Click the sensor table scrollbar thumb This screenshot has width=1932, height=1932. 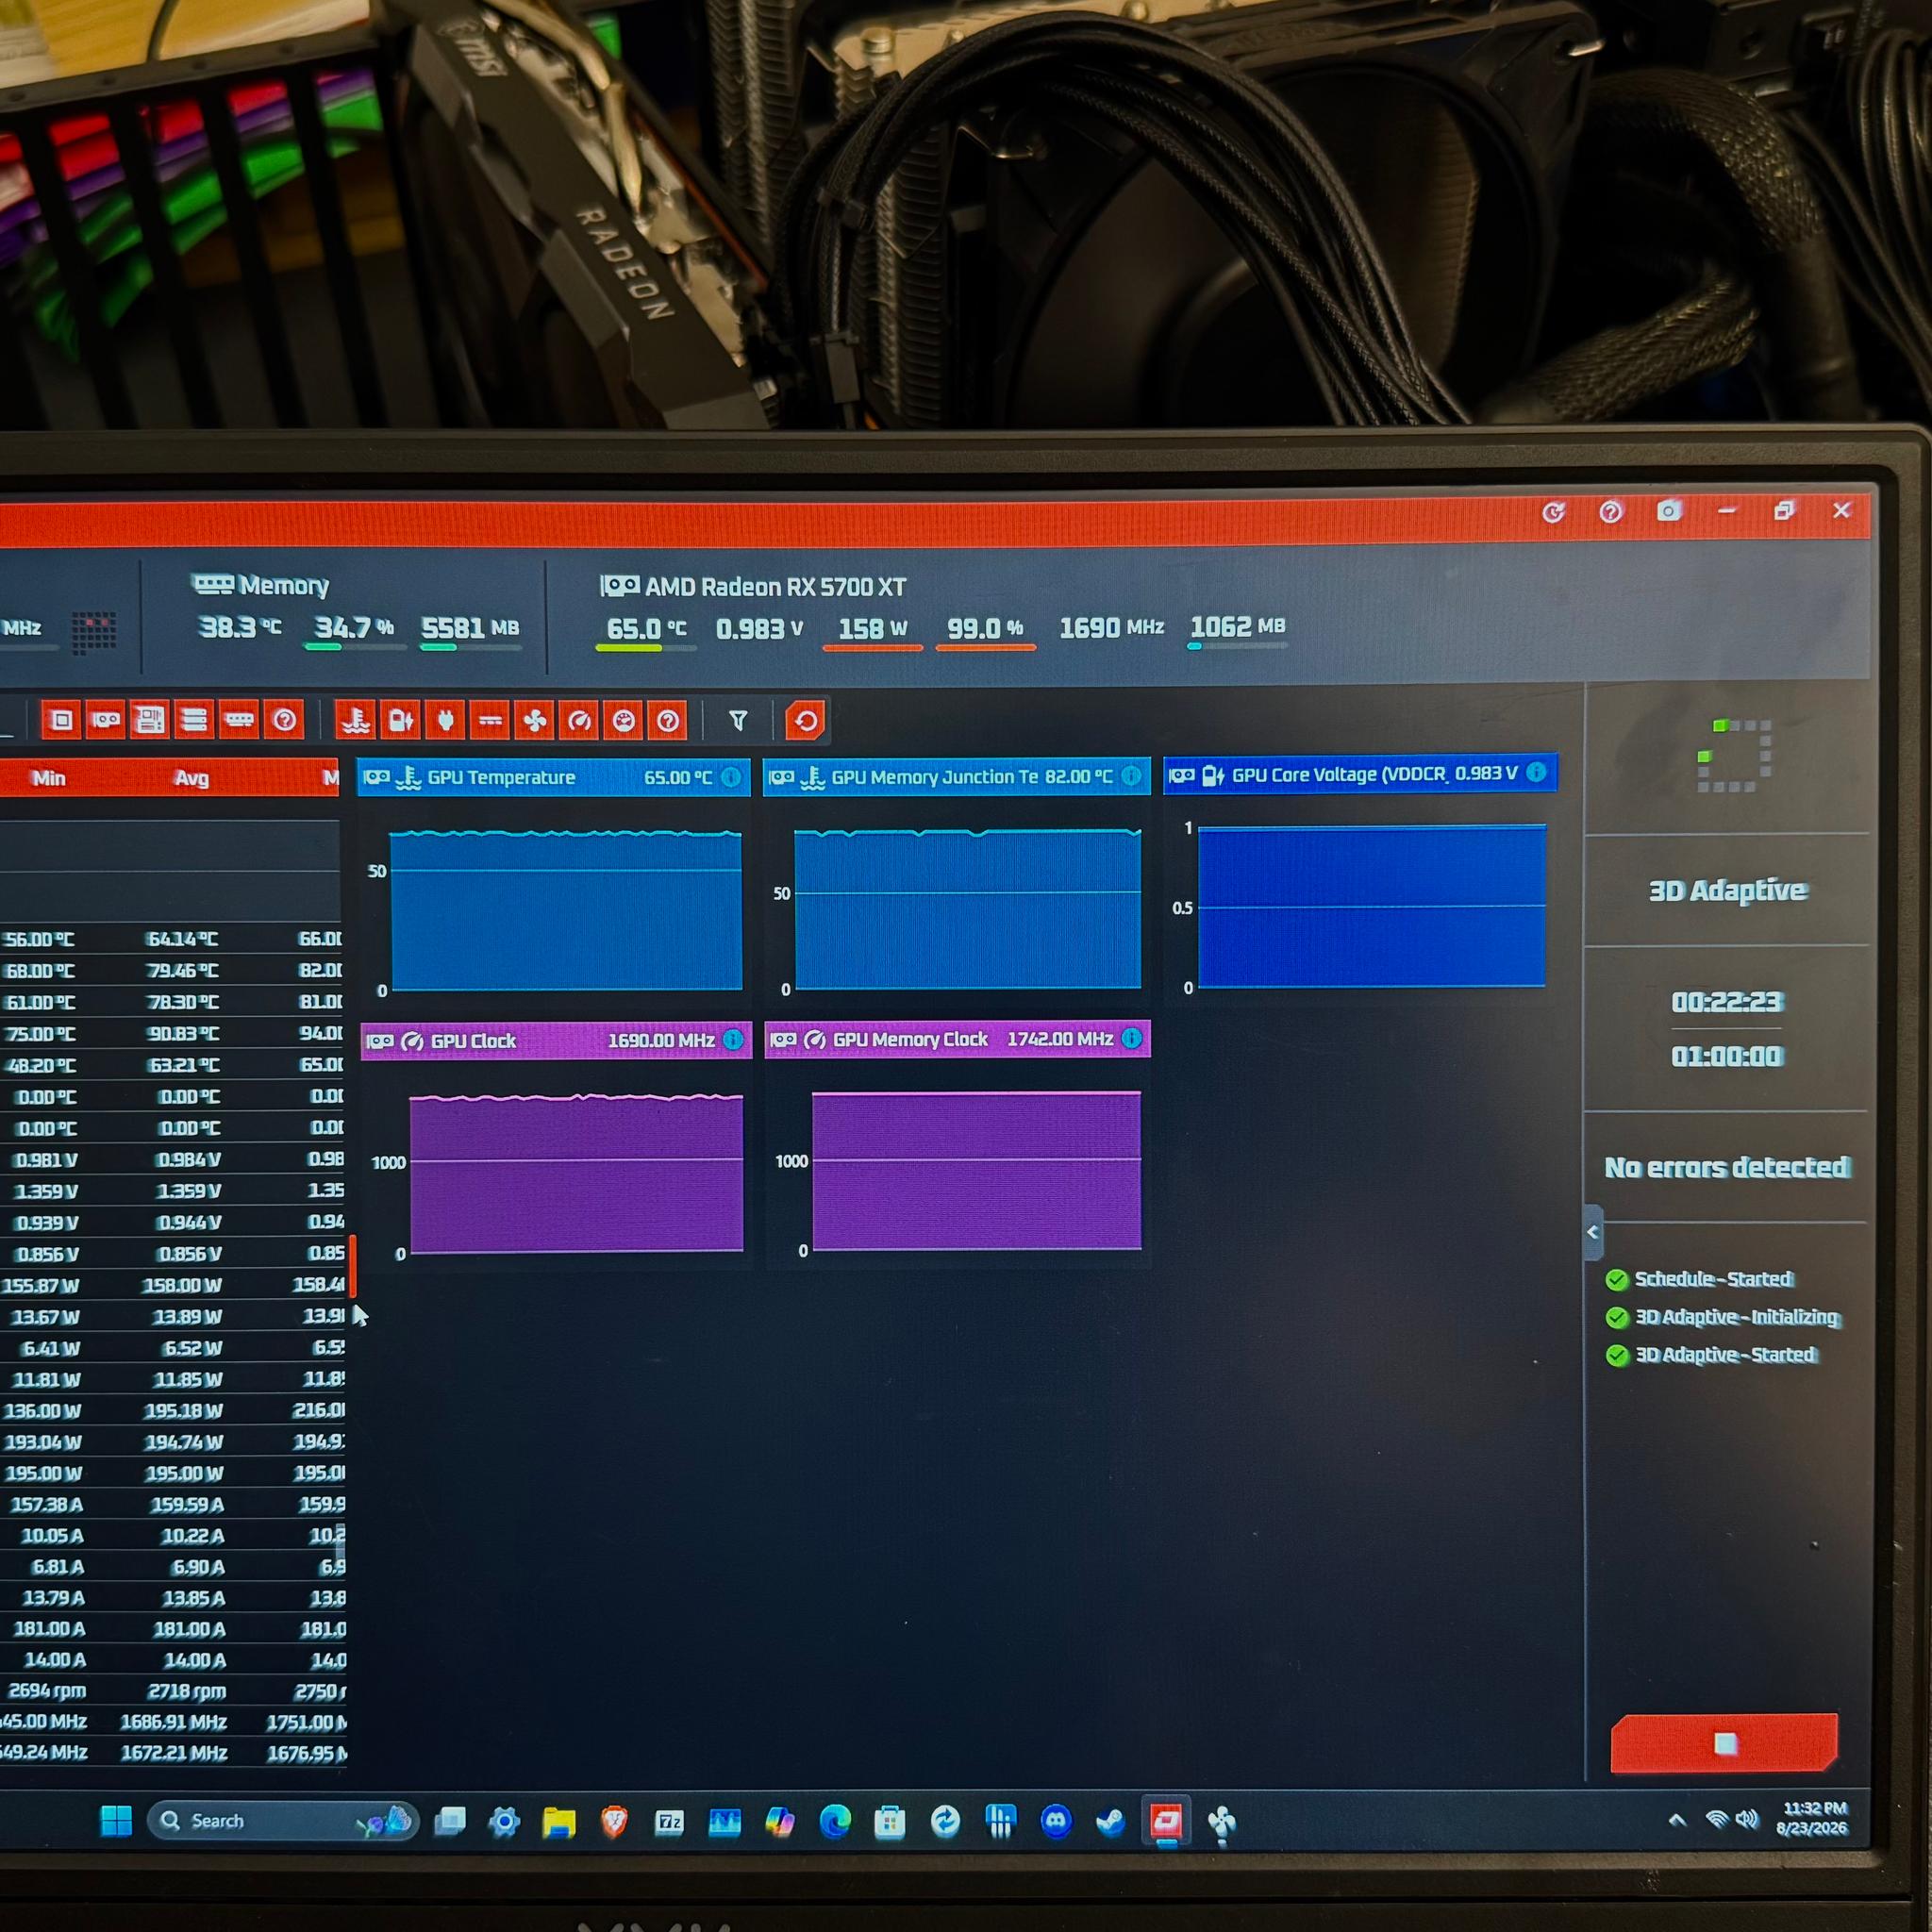[352, 1265]
